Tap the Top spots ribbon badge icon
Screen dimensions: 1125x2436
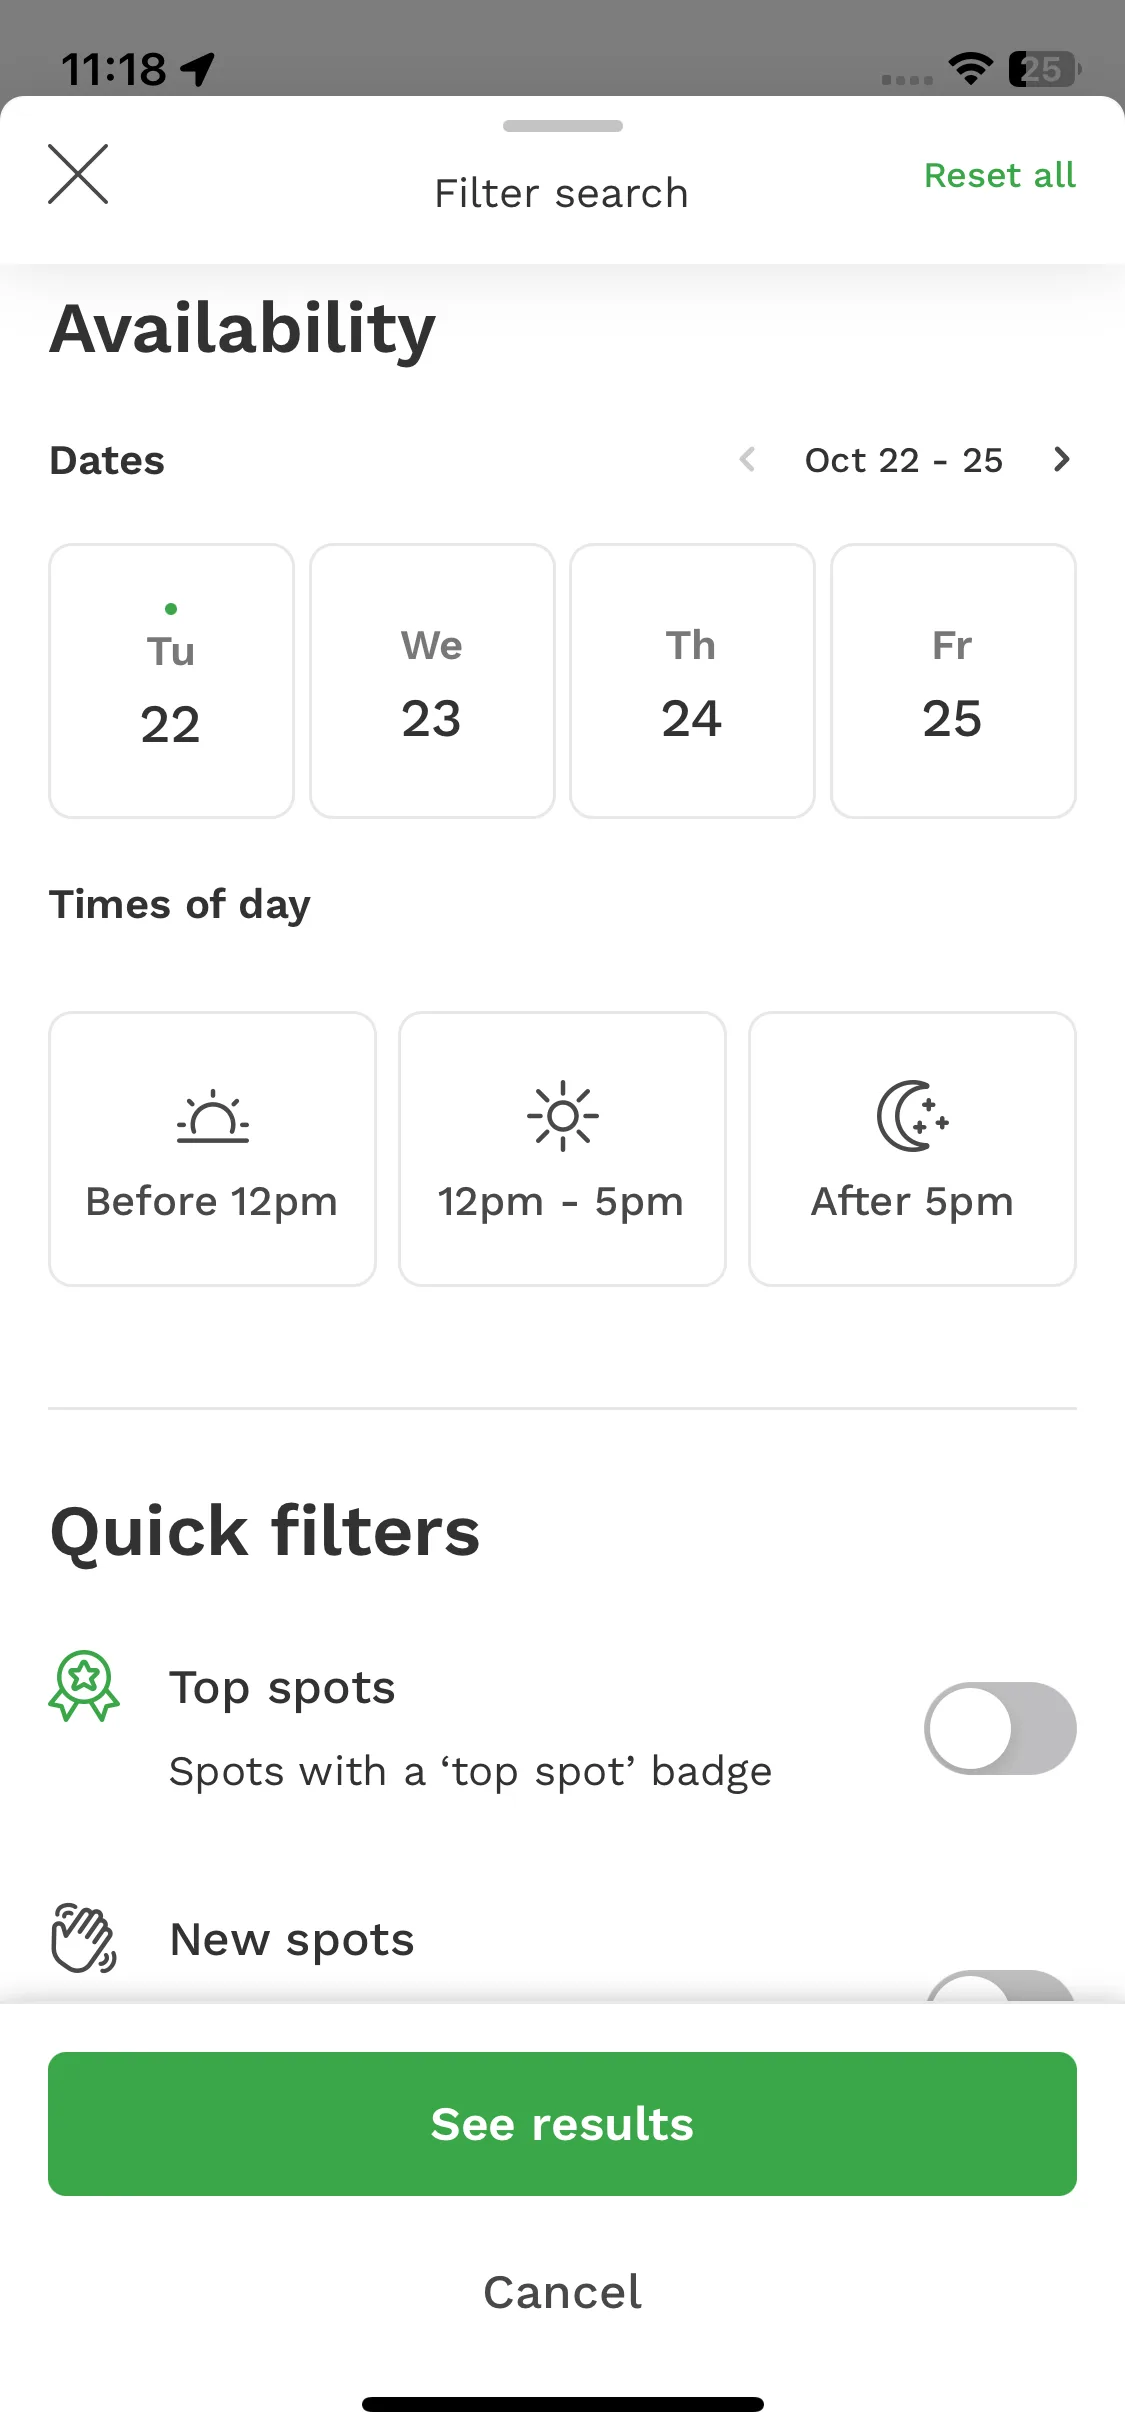coord(84,1686)
